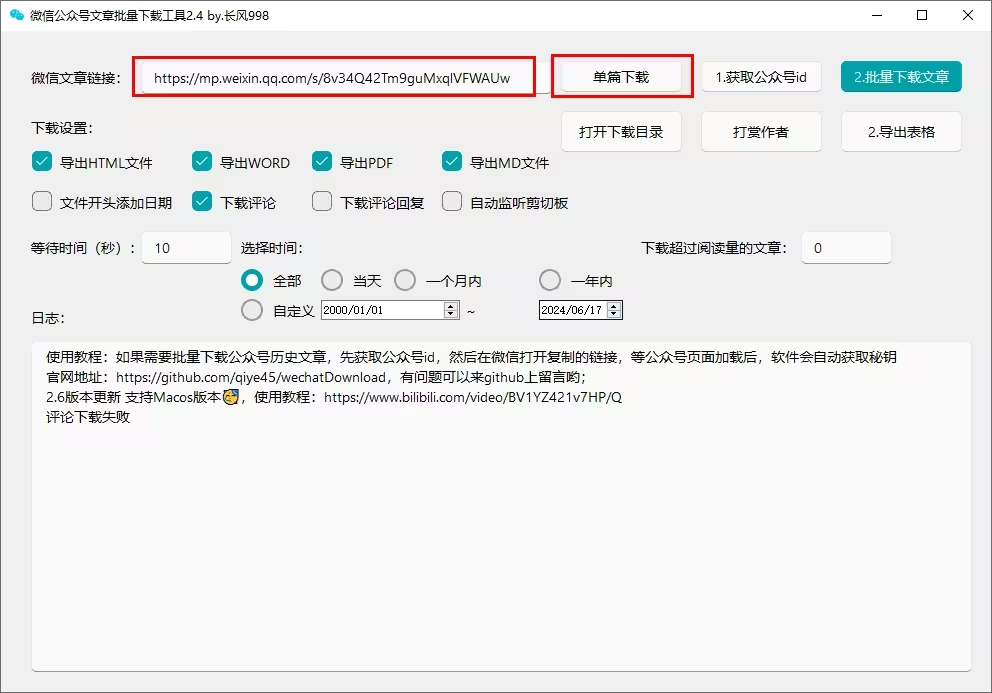Increase start date with up arrow
The image size is (992, 693).
[x=450, y=306]
